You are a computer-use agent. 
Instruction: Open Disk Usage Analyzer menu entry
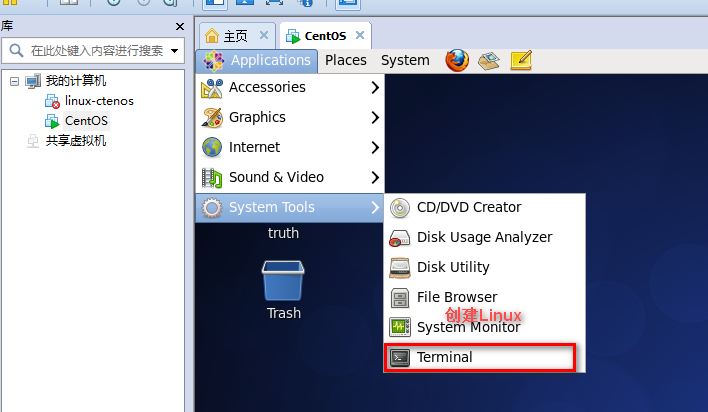click(484, 237)
